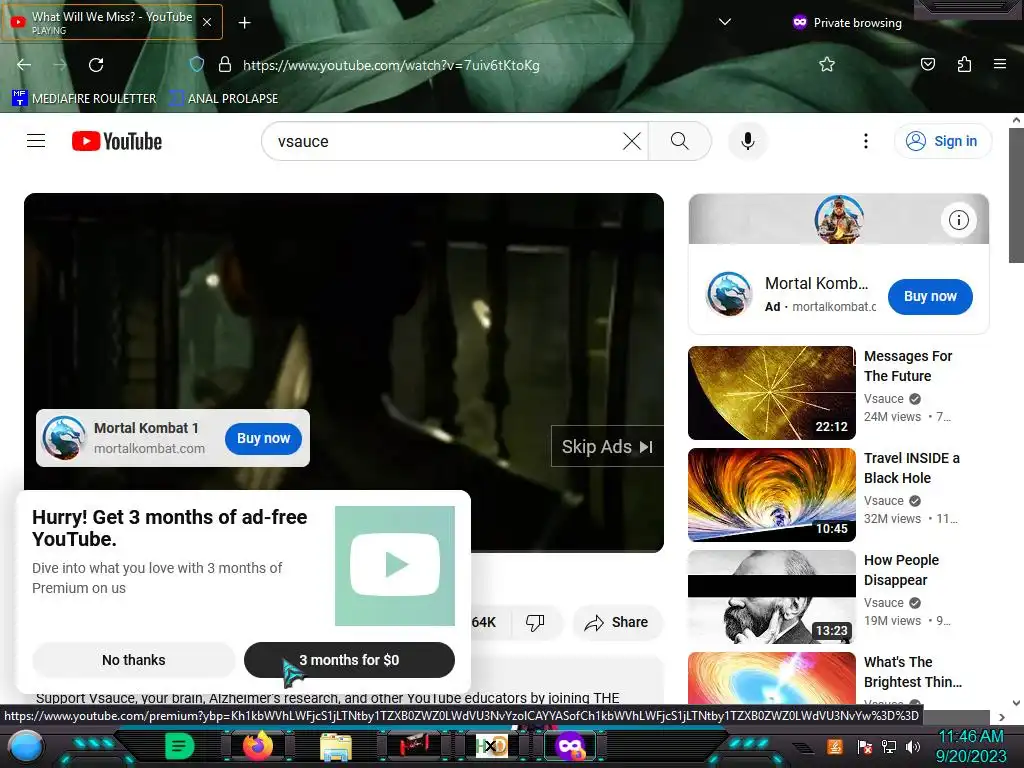Switch to private browsing window in taskbar
This screenshot has height=768, width=1024.
[569, 746]
